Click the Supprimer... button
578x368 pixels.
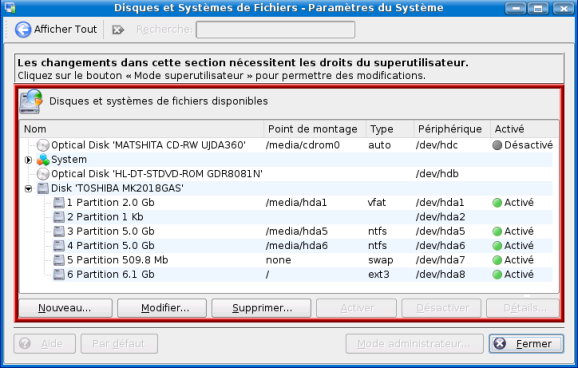[x=261, y=308]
